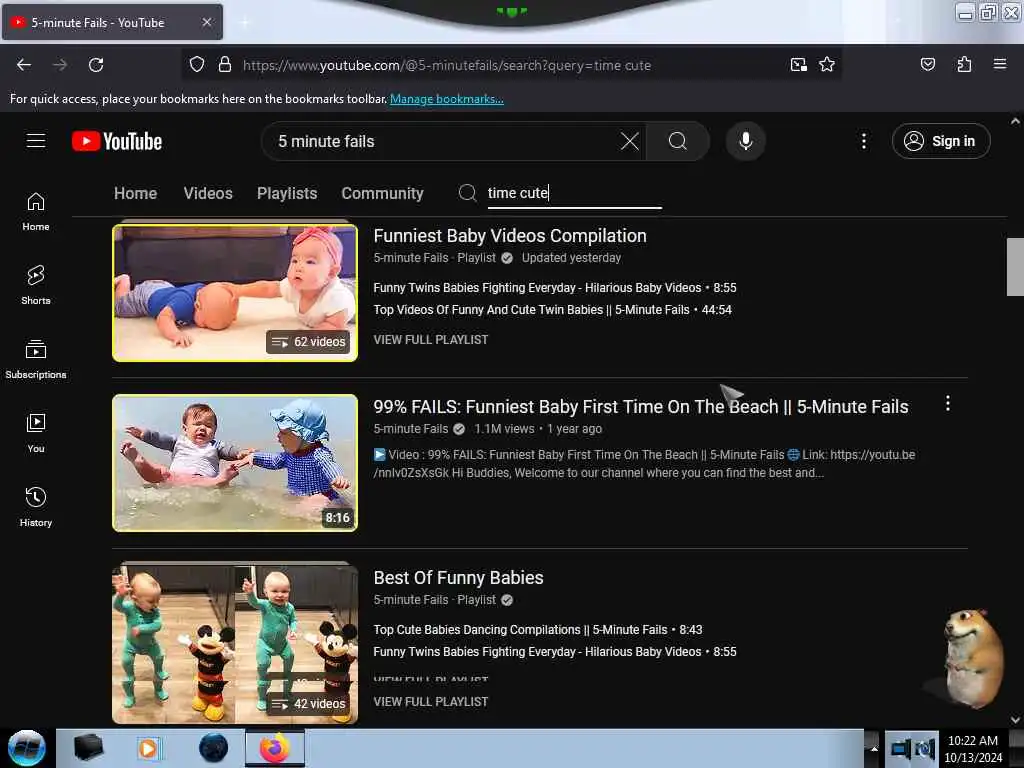Play Funny Twins Babies Fighting Everyday 8:55 in first playlist
Image resolution: width=1024 pixels, height=768 pixels.
pos(554,287)
